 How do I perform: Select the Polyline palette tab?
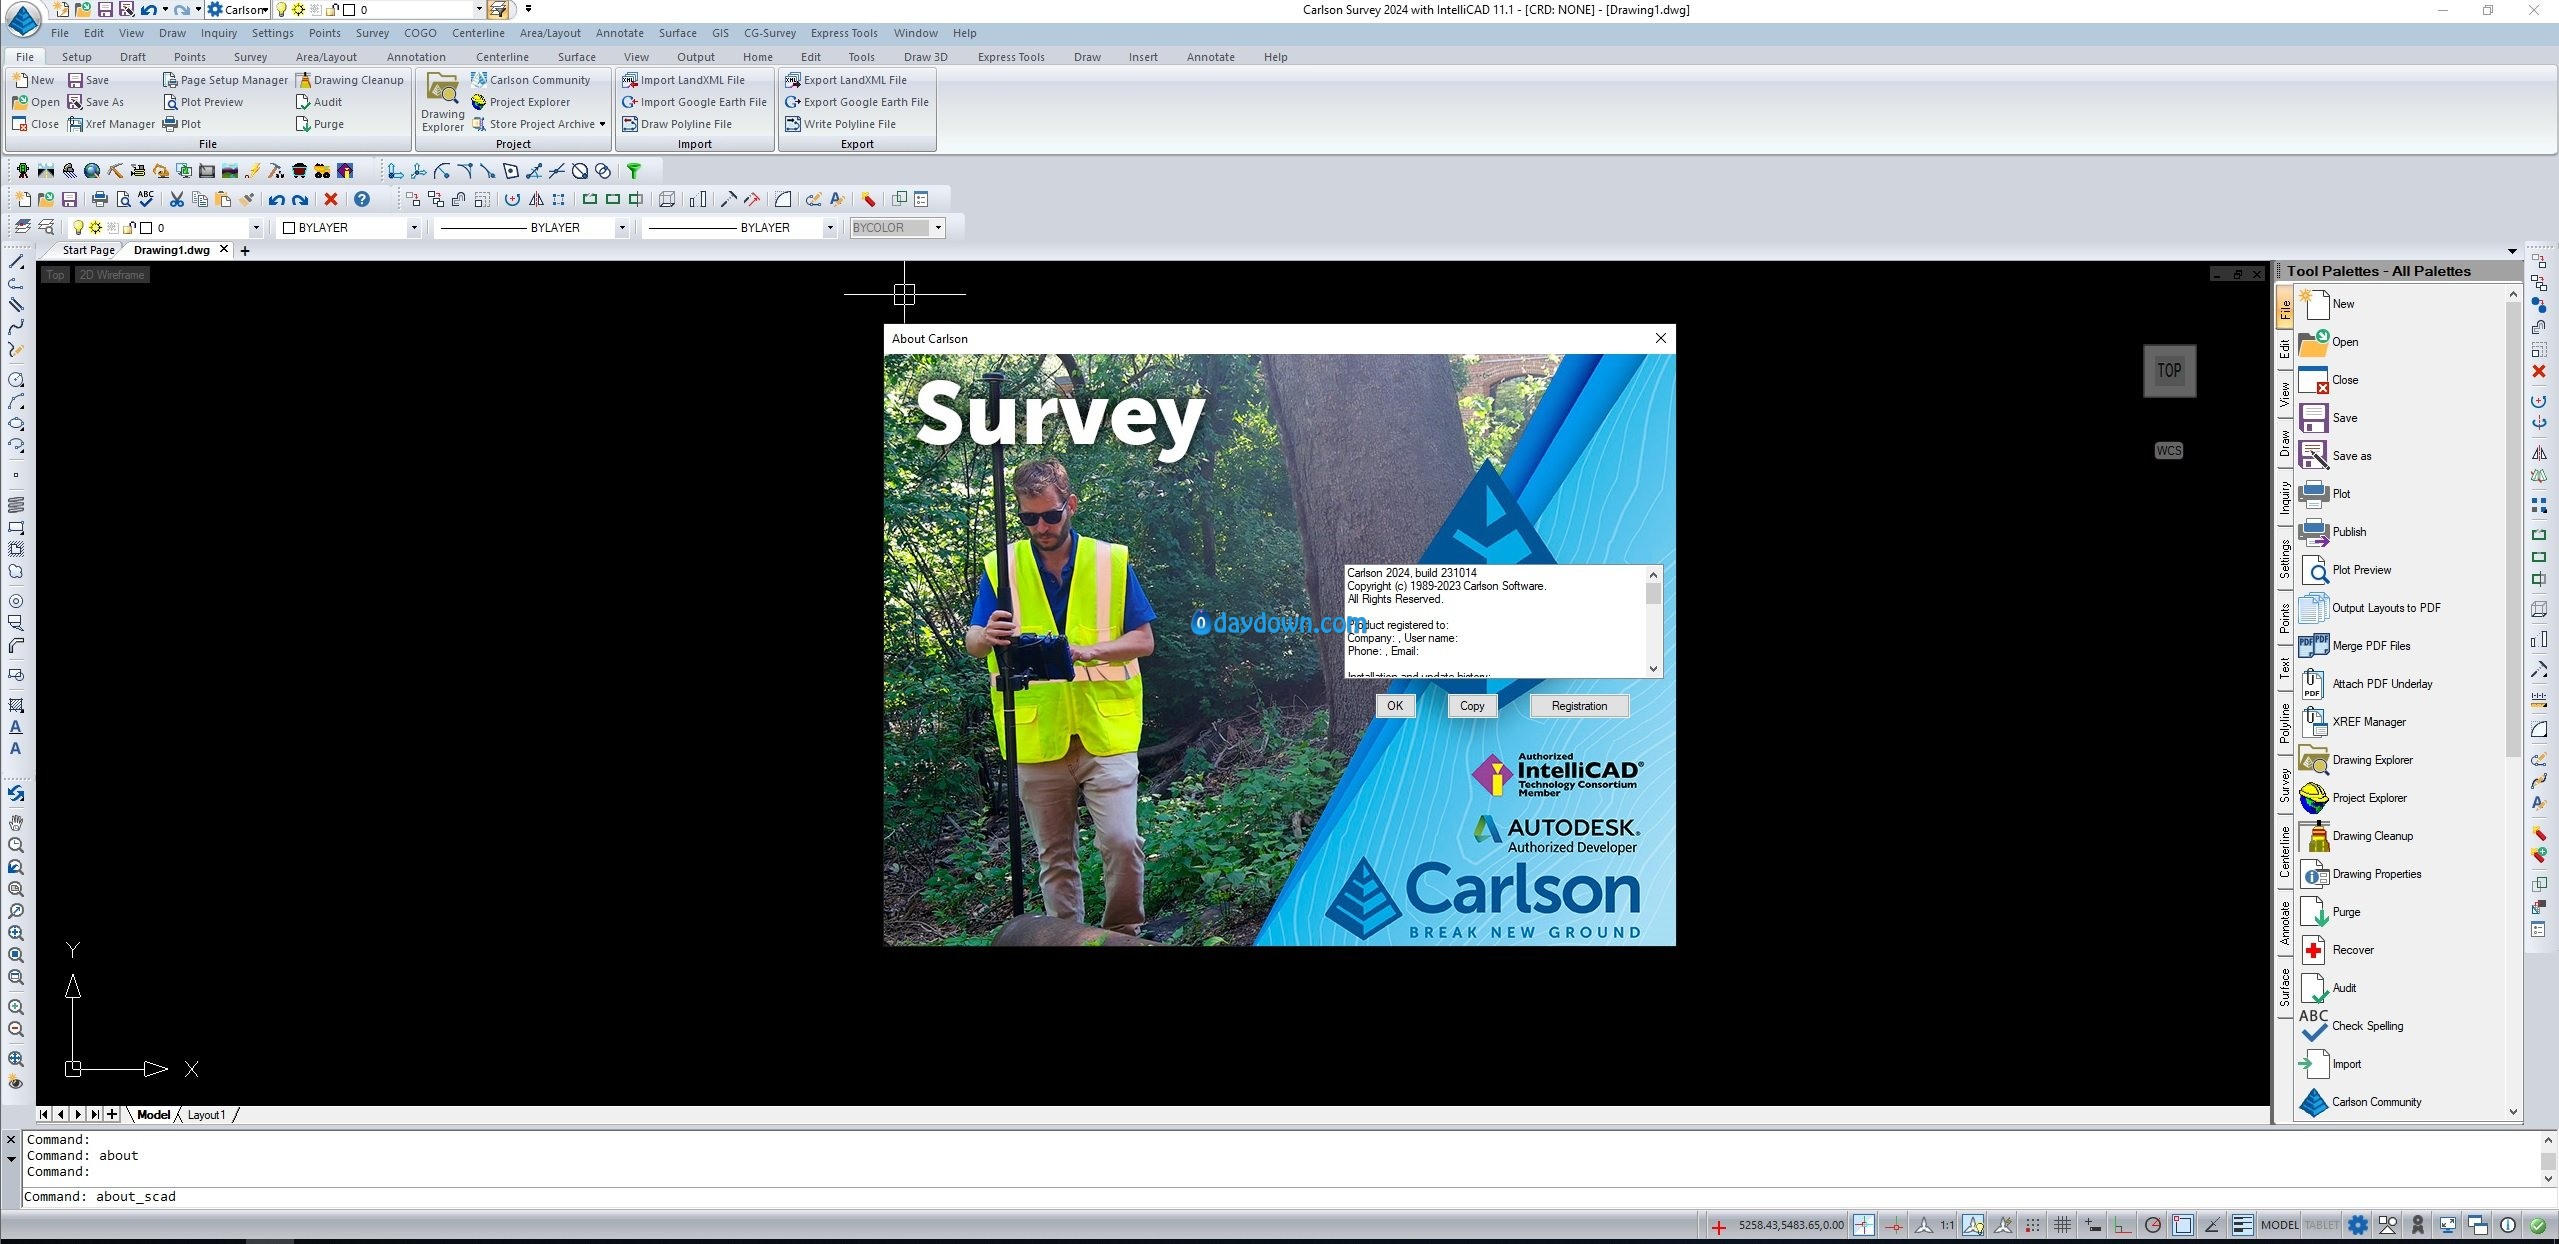point(2285,723)
